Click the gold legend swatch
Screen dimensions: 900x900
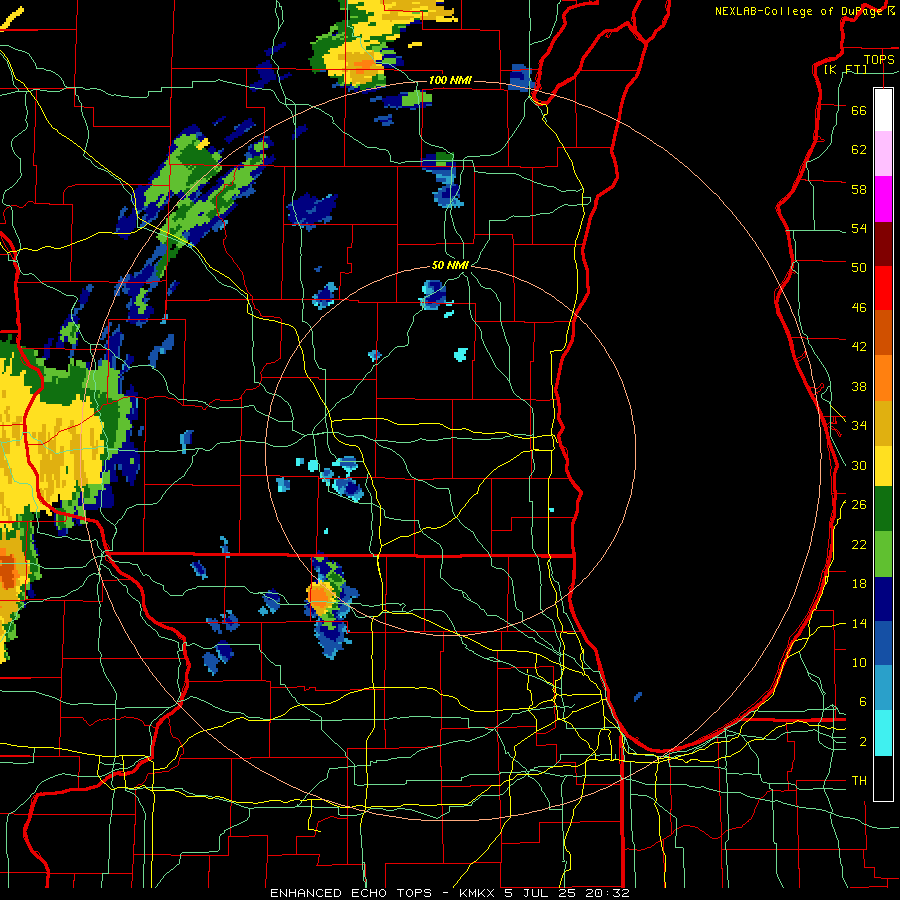click(x=883, y=422)
